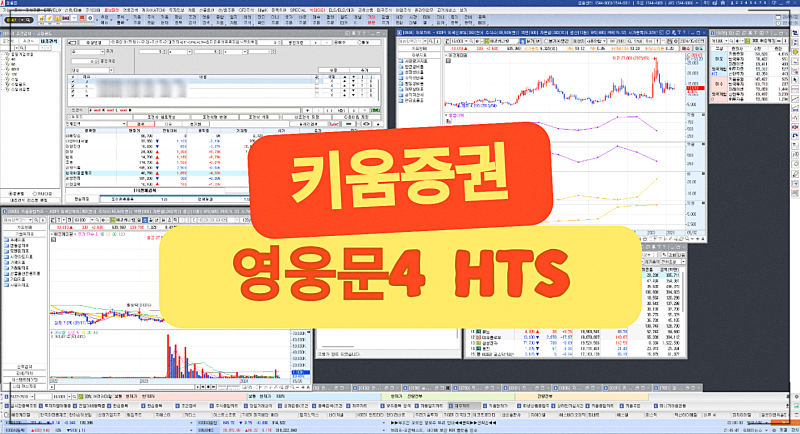Viewport: 800px width, 434px height.
Task: Open the dropdown under the 현재가 number field
Action: click(x=92, y=70)
